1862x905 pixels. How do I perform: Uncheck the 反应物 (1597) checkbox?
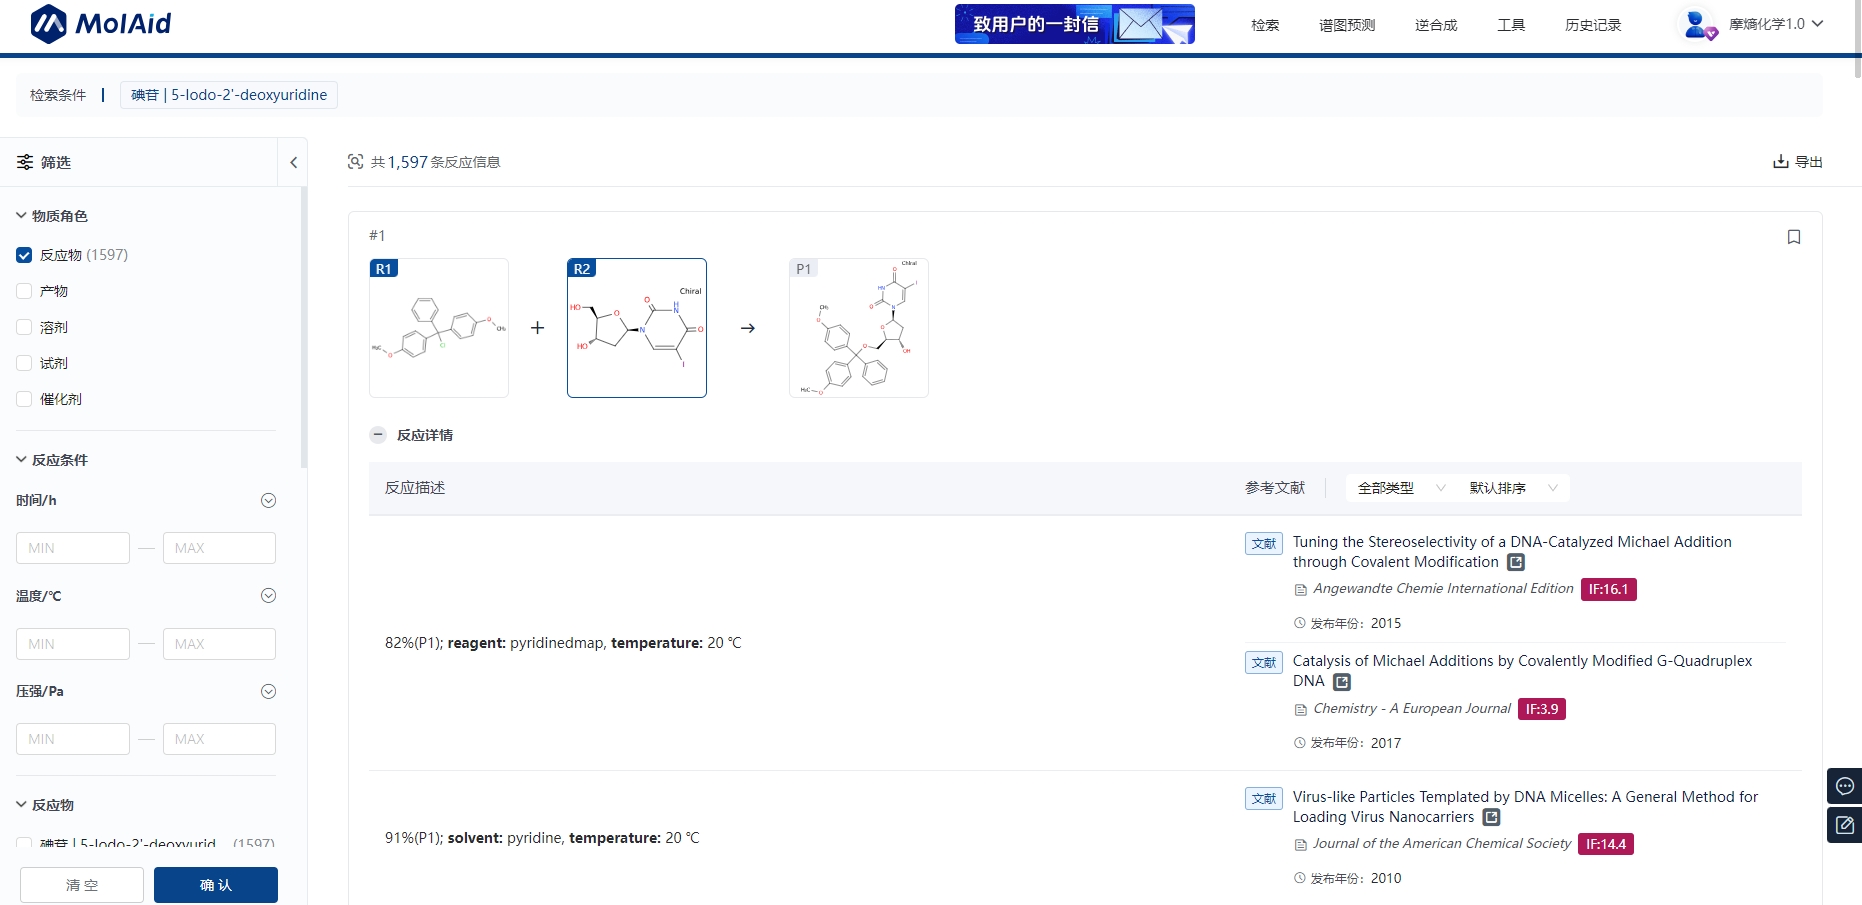[x=24, y=255]
